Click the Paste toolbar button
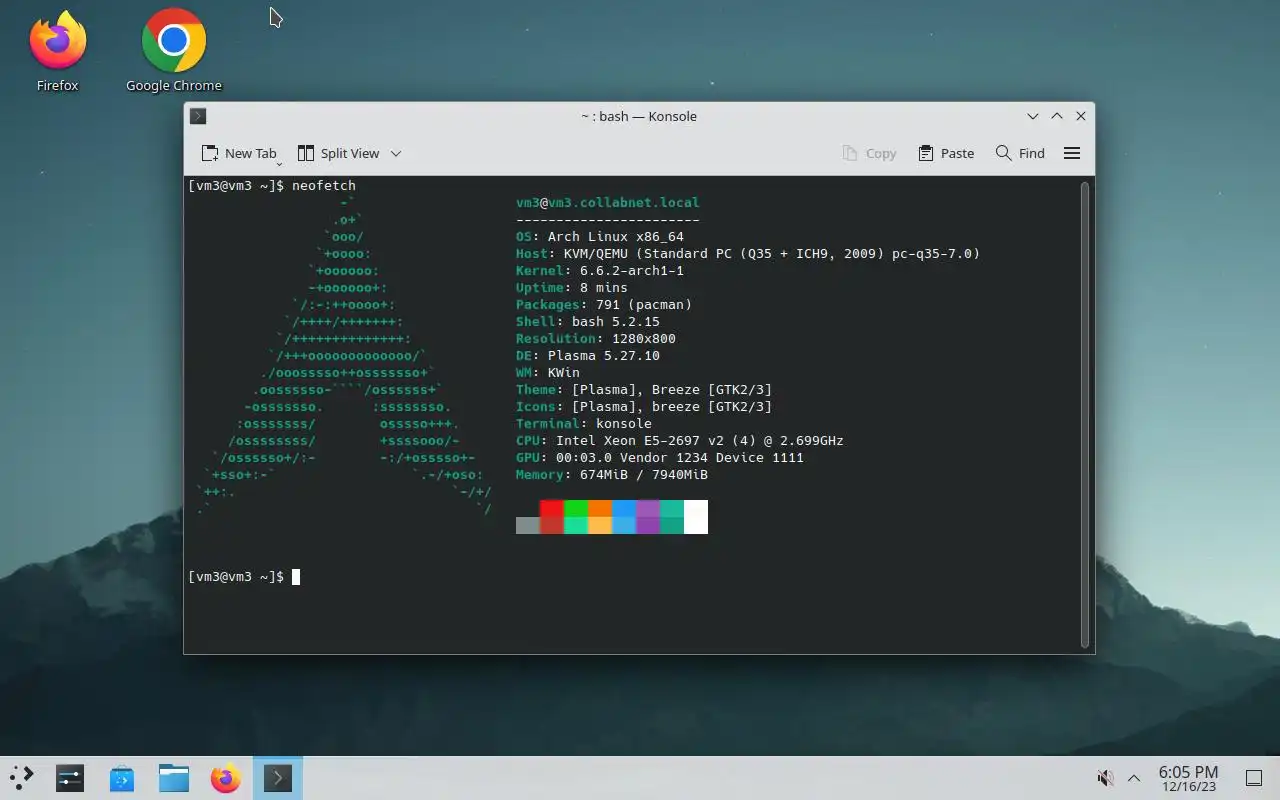The image size is (1280, 800). 945,153
